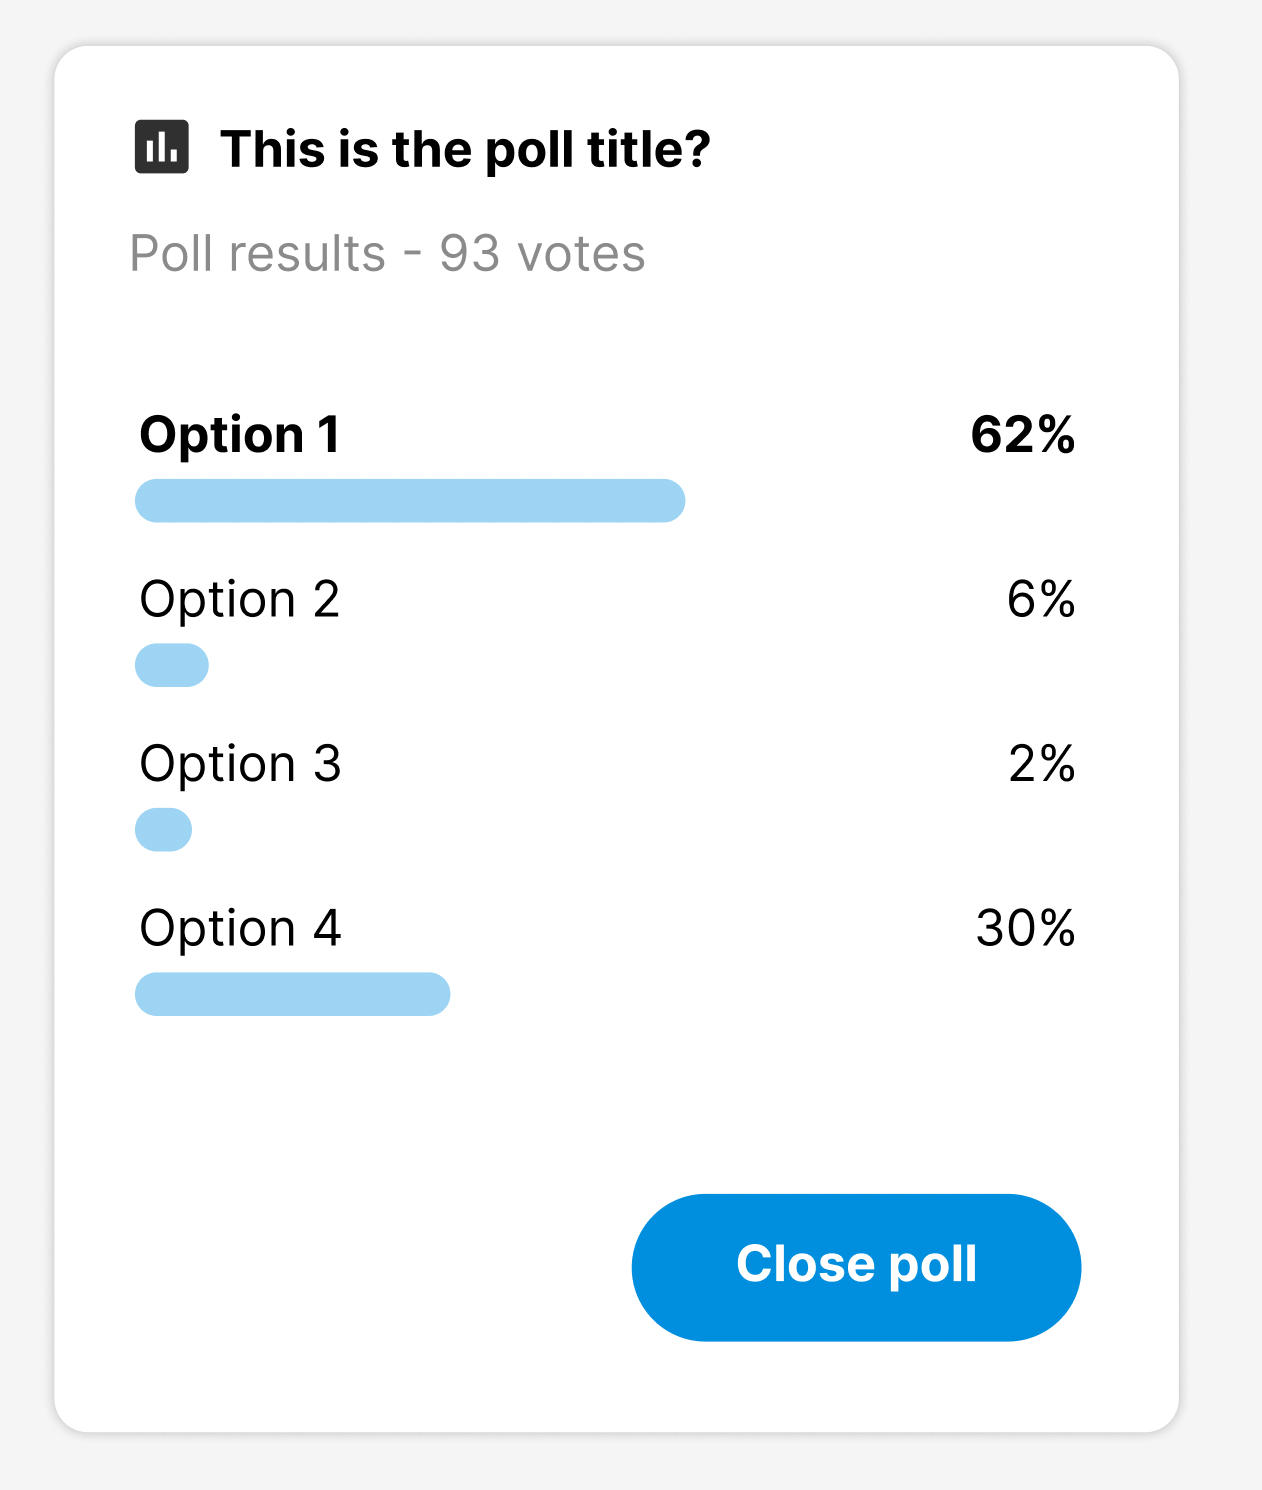Click Option 1's progress bar
The width and height of the screenshot is (1262, 1490).
pyautogui.click(x=408, y=499)
